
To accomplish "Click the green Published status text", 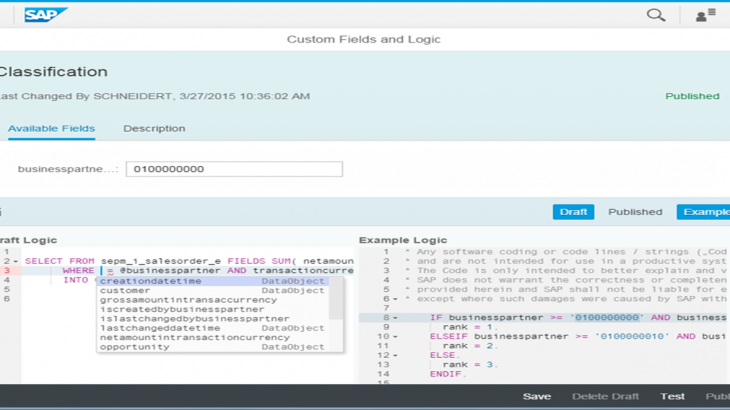I will (692, 96).
